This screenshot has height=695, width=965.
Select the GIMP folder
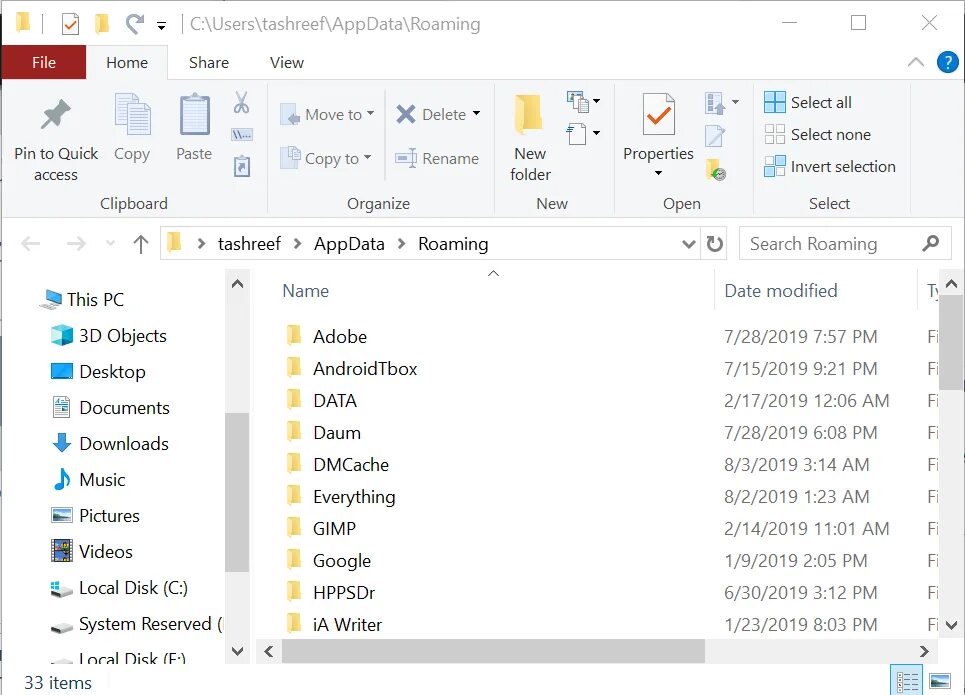coord(321,528)
